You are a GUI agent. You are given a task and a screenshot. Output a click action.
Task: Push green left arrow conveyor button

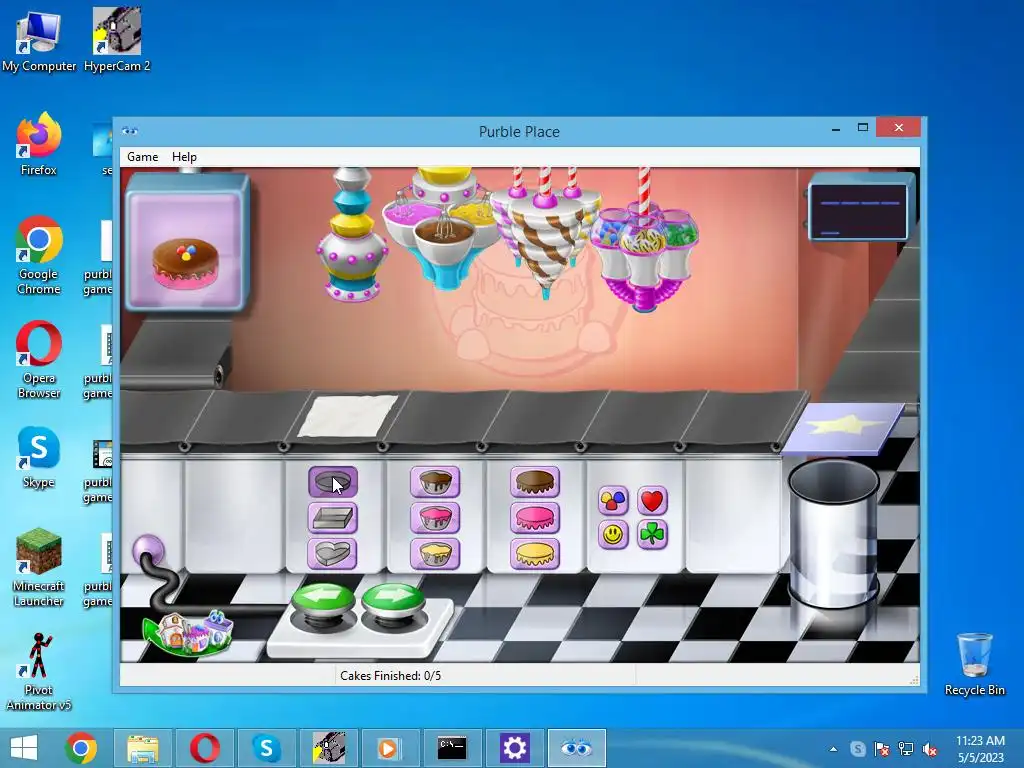tap(323, 600)
